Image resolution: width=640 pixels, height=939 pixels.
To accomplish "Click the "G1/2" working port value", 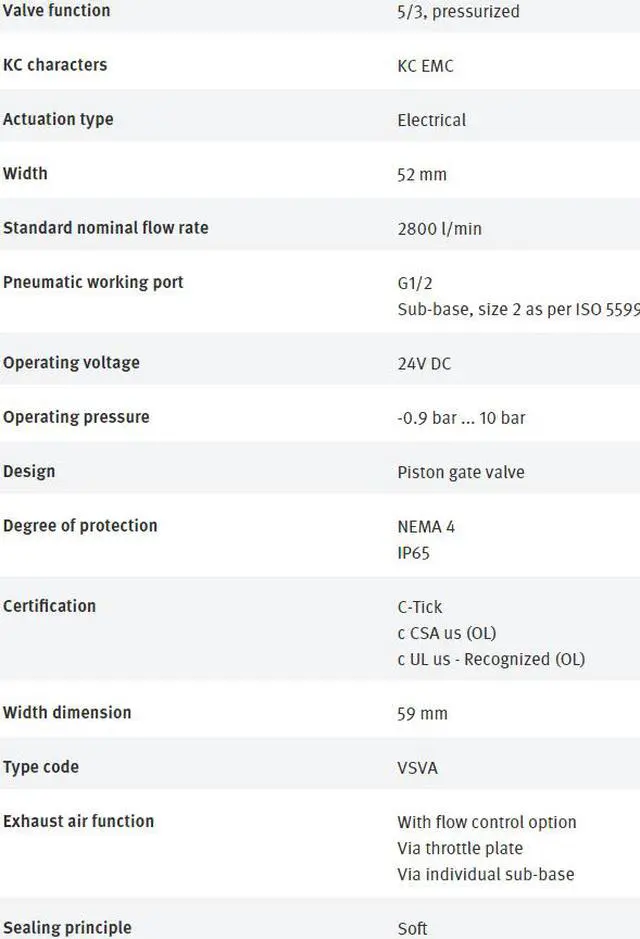I will [x=415, y=283].
